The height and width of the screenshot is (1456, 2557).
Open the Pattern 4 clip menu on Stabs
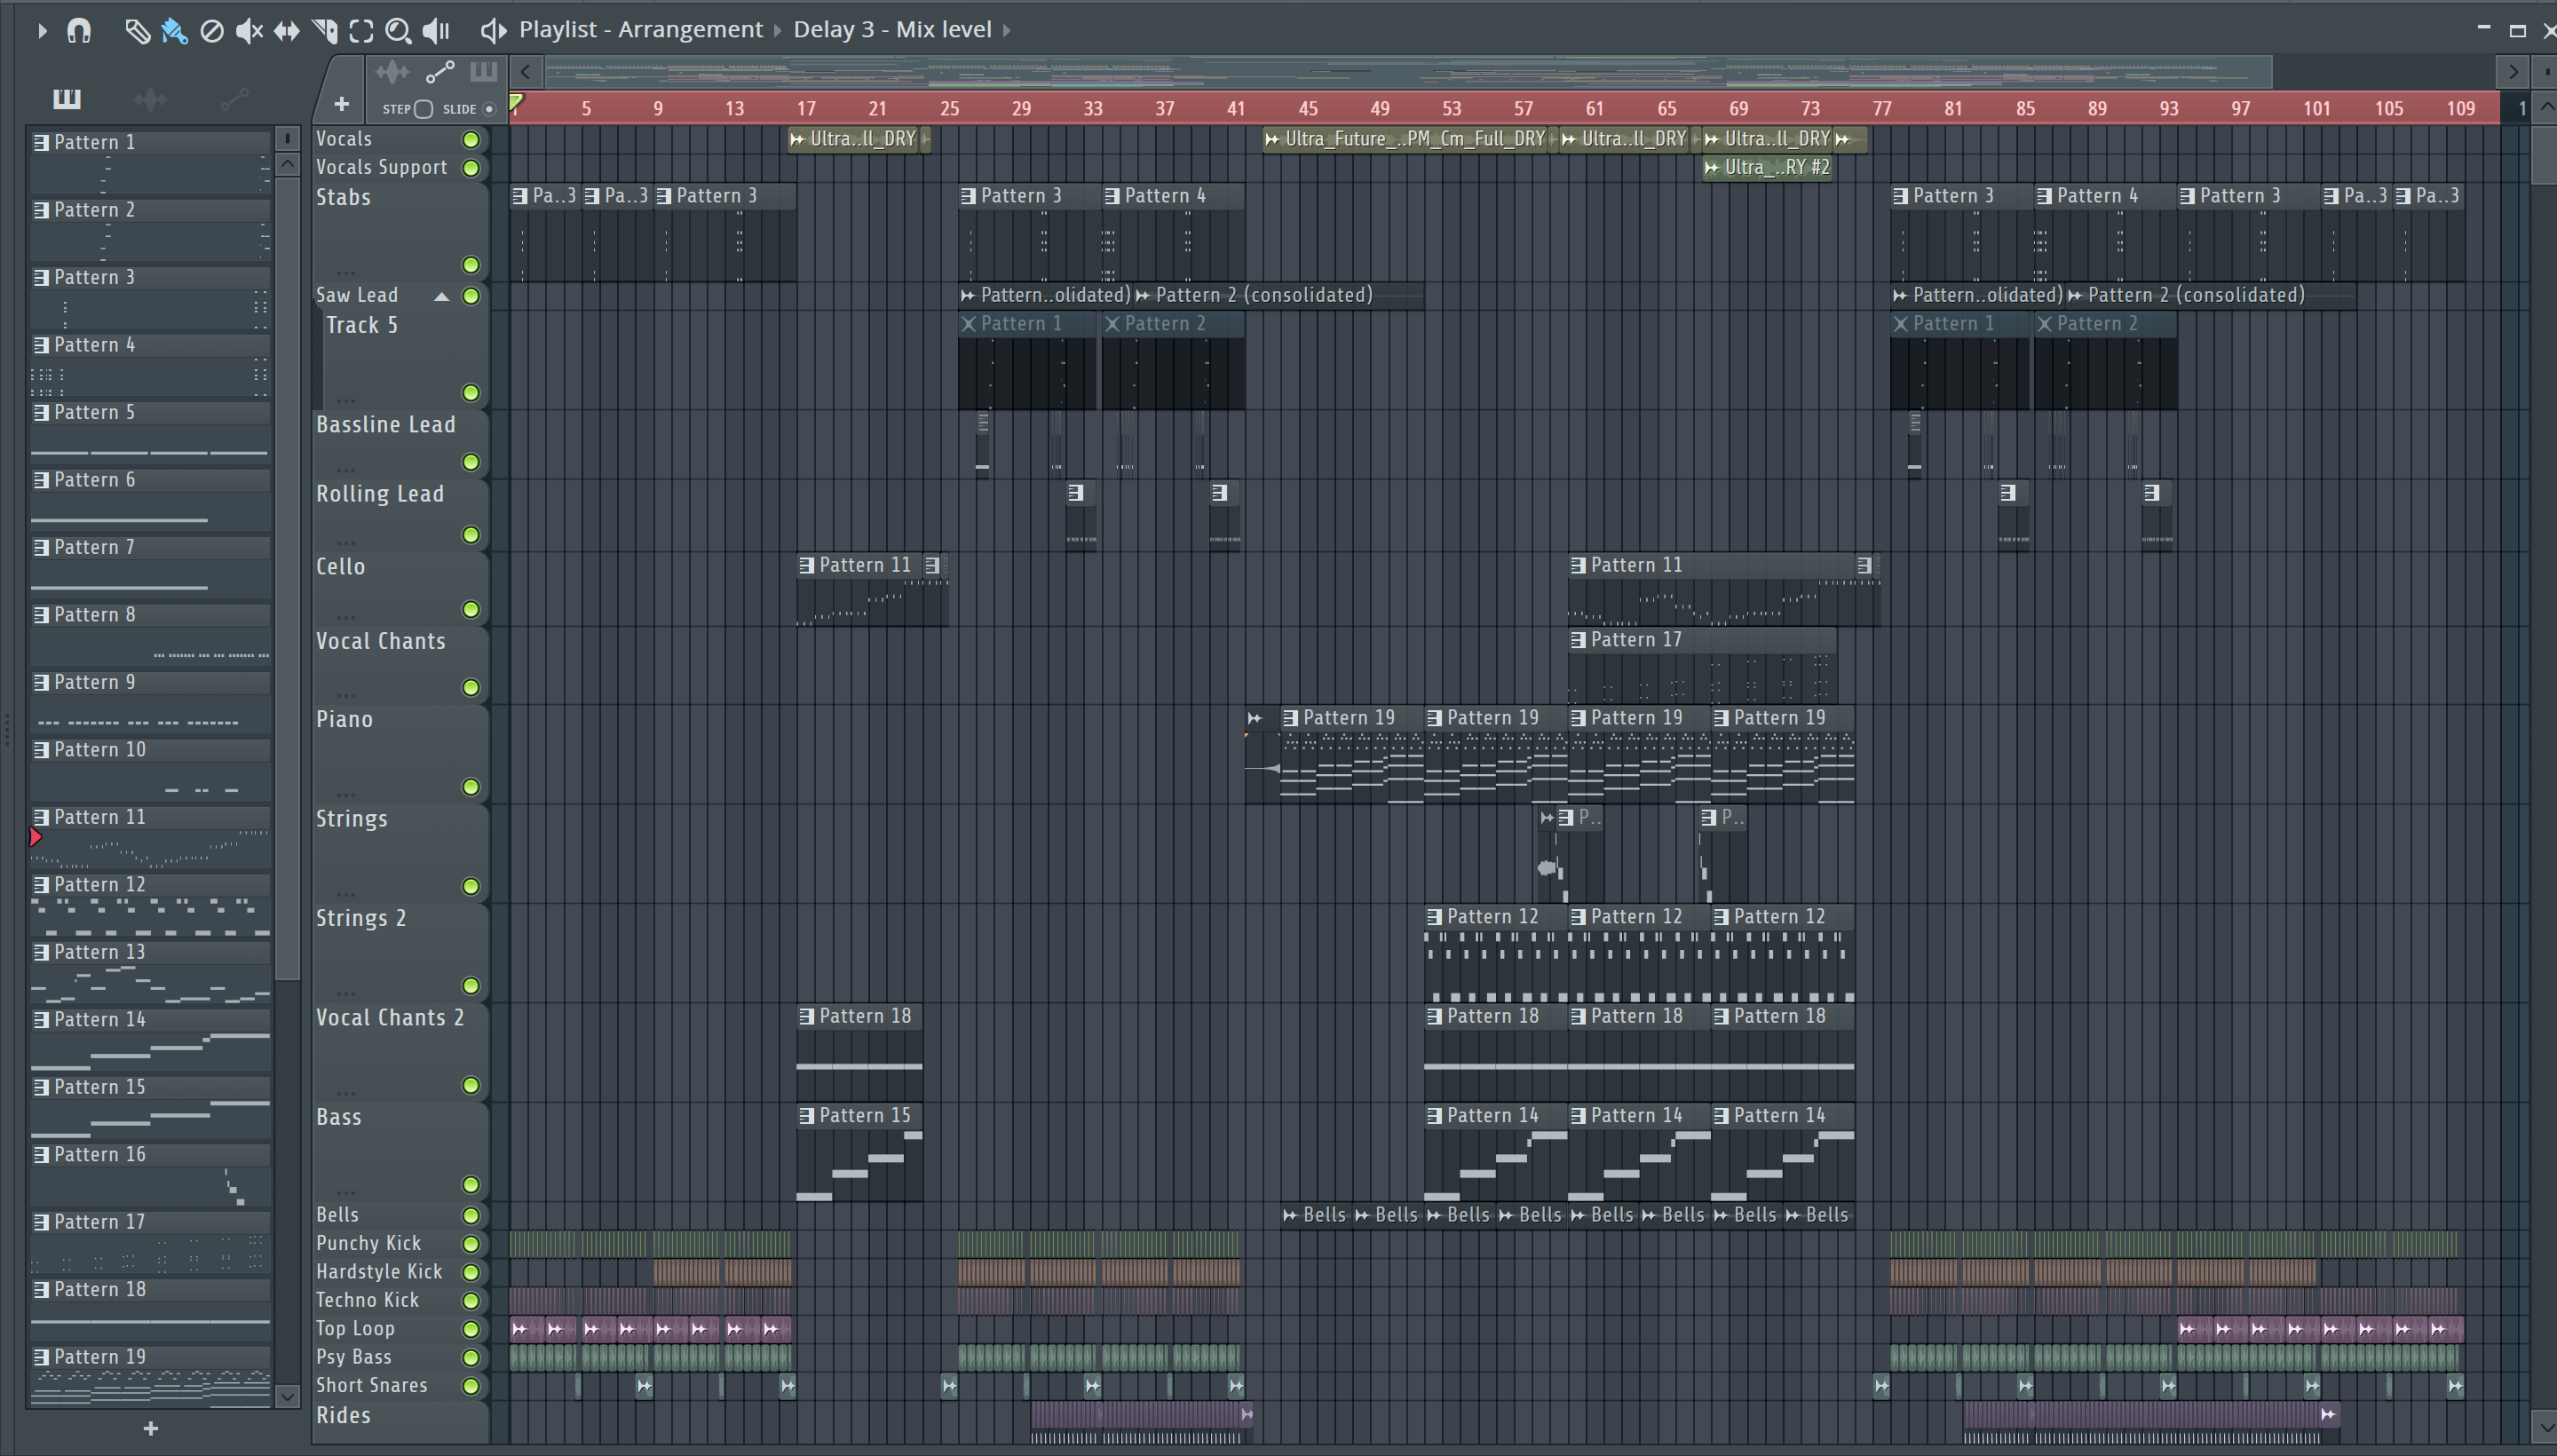1112,197
